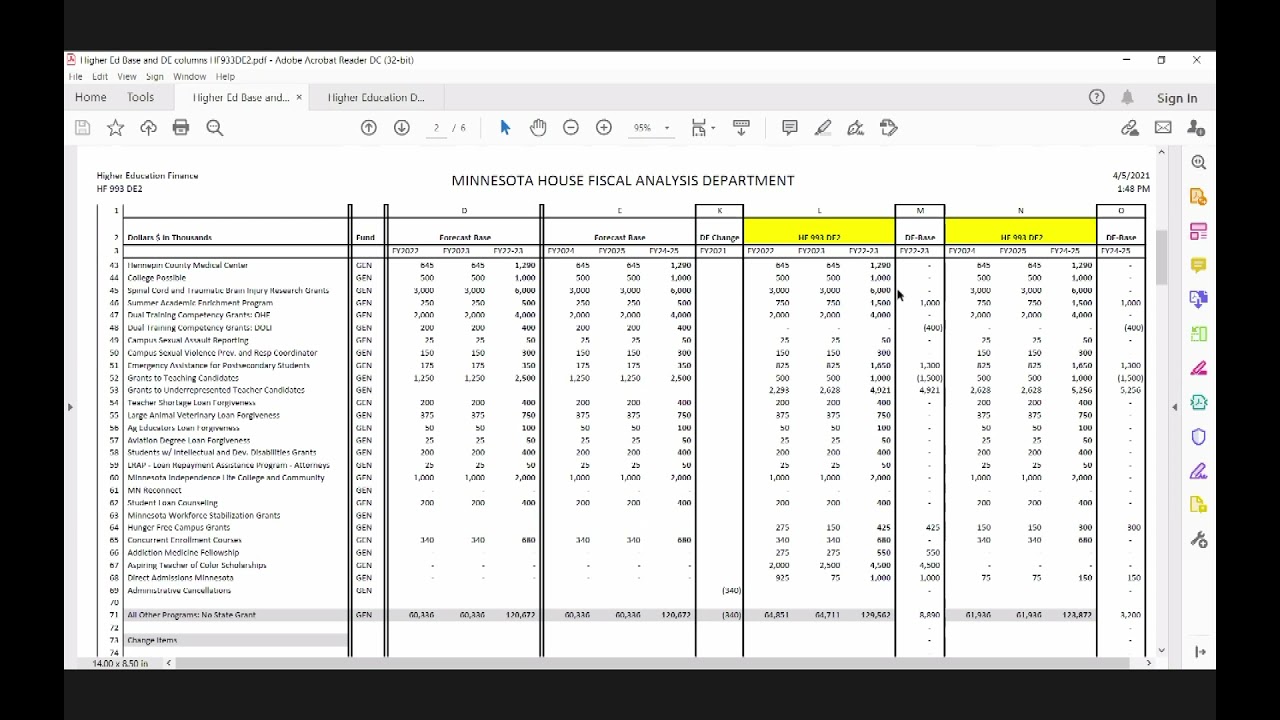Click the Student Loan Counseling row label

pyautogui.click(x=172, y=503)
